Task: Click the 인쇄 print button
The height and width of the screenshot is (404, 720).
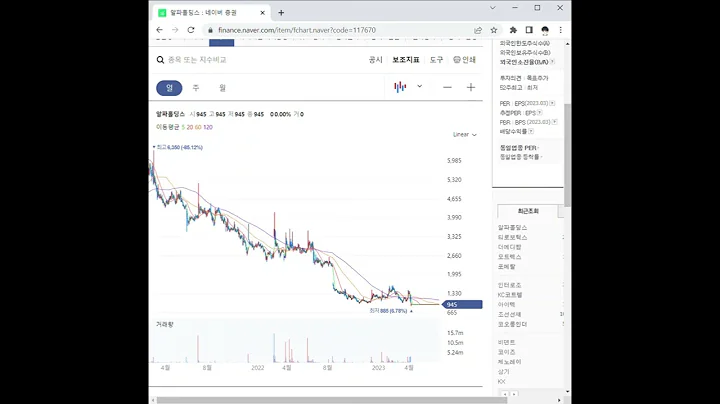Action: point(464,60)
